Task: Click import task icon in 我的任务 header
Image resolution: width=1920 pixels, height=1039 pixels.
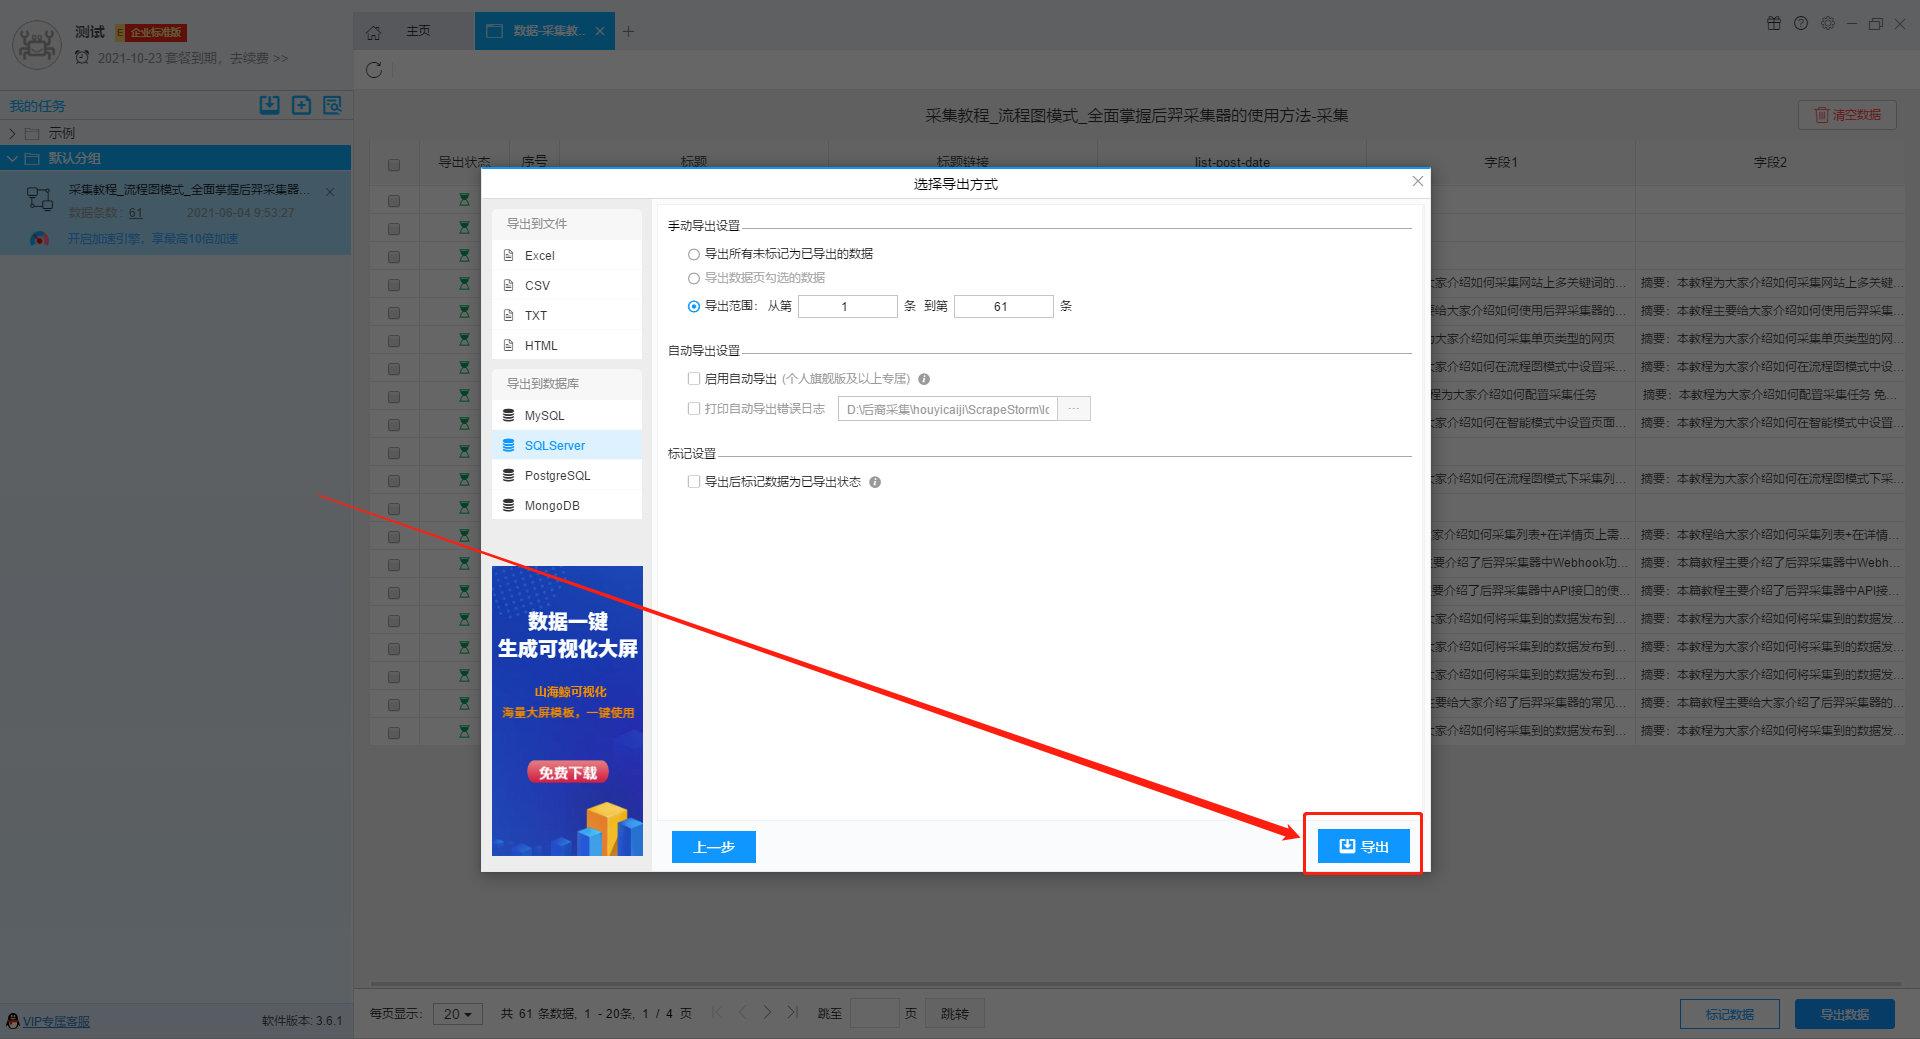Action: click(270, 105)
